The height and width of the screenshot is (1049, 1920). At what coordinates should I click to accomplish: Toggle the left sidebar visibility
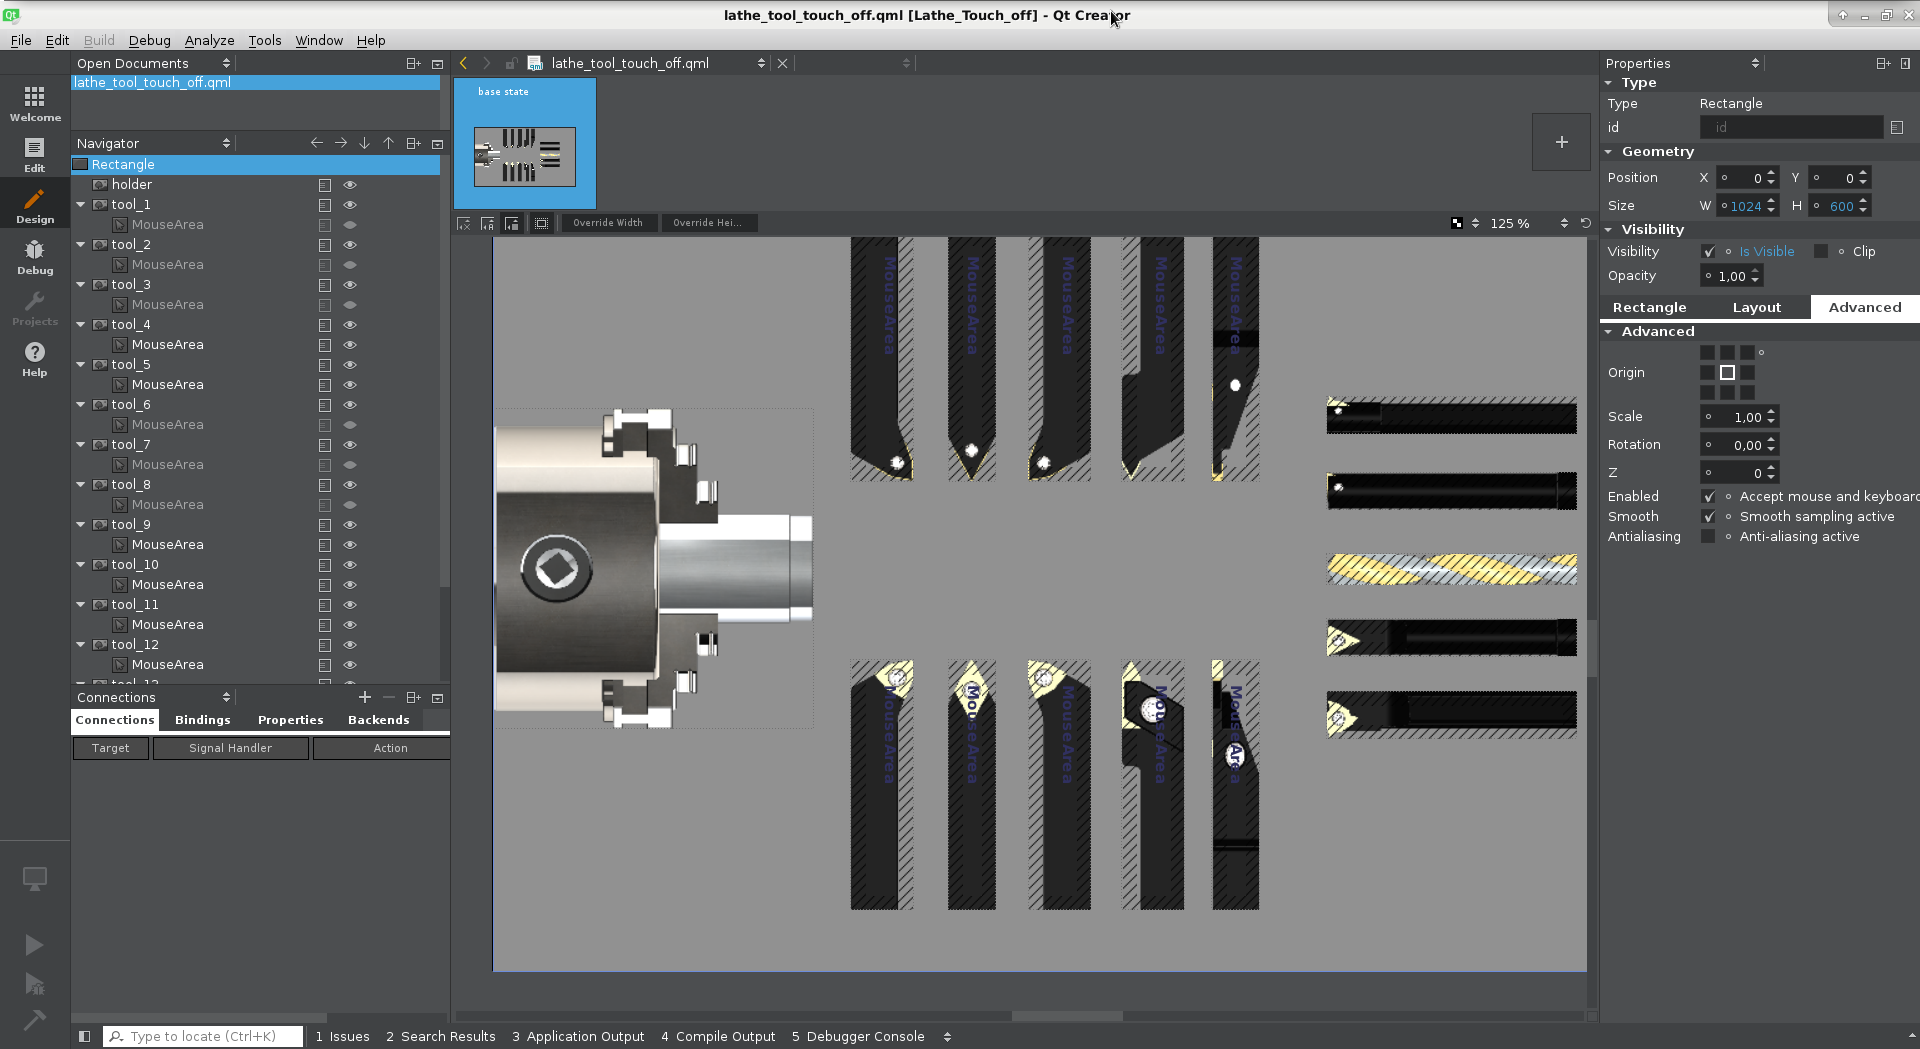click(x=84, y=1036)
